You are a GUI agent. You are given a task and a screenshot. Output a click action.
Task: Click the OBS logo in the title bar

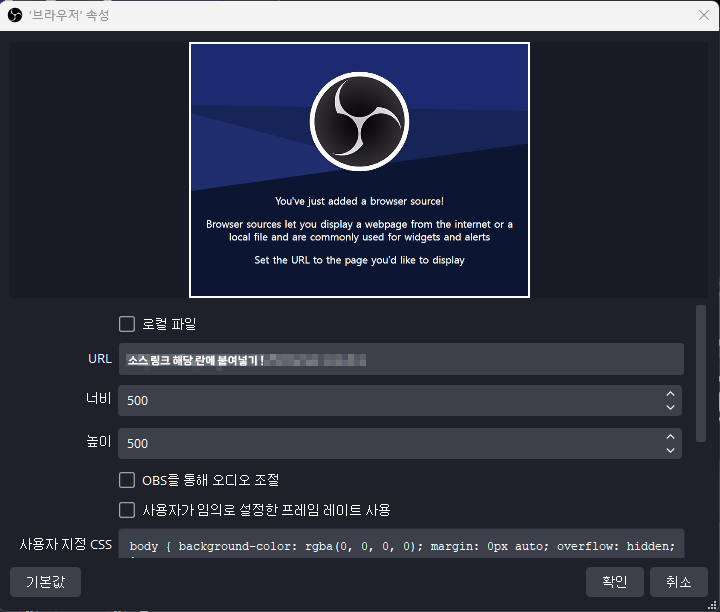click(15, 15)
